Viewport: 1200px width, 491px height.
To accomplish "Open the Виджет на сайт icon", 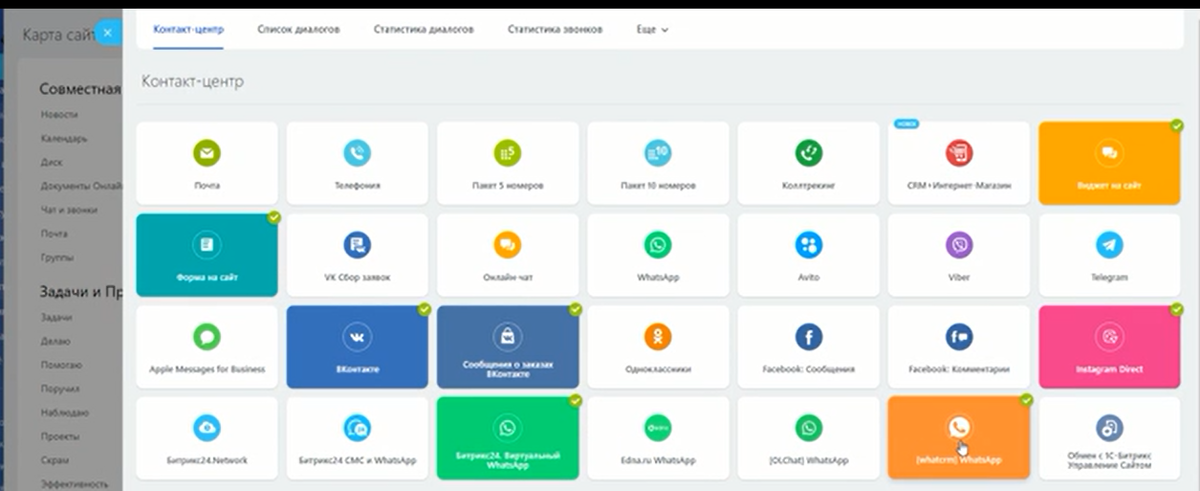I will [1109, 153].
